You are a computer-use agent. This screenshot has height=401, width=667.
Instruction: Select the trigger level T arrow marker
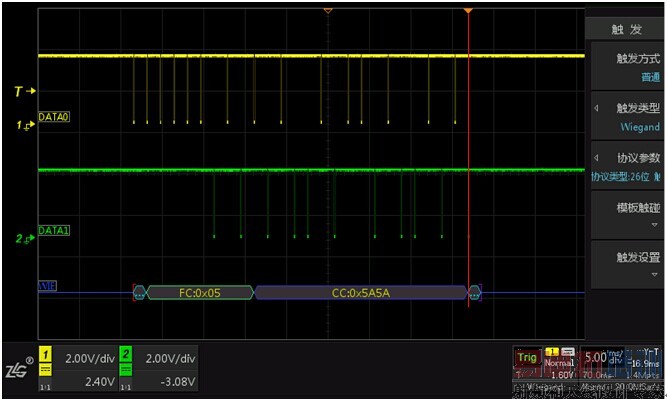(25, 91)
